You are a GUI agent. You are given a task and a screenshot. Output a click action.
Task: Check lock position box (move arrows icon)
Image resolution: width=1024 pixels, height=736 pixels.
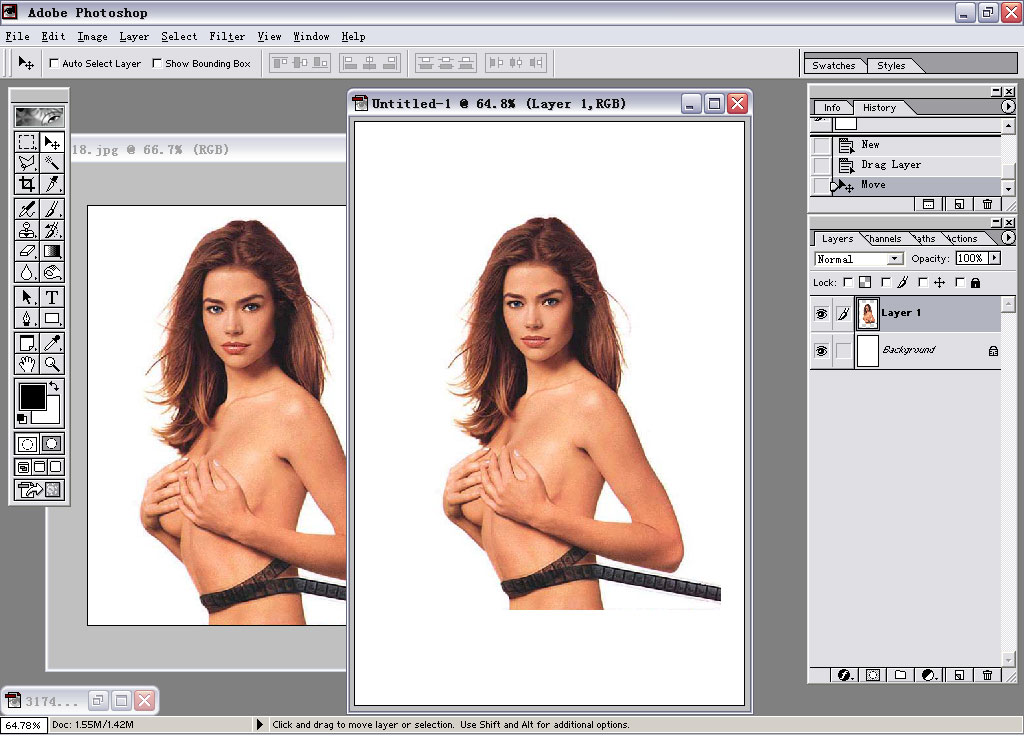coord(923,282)
